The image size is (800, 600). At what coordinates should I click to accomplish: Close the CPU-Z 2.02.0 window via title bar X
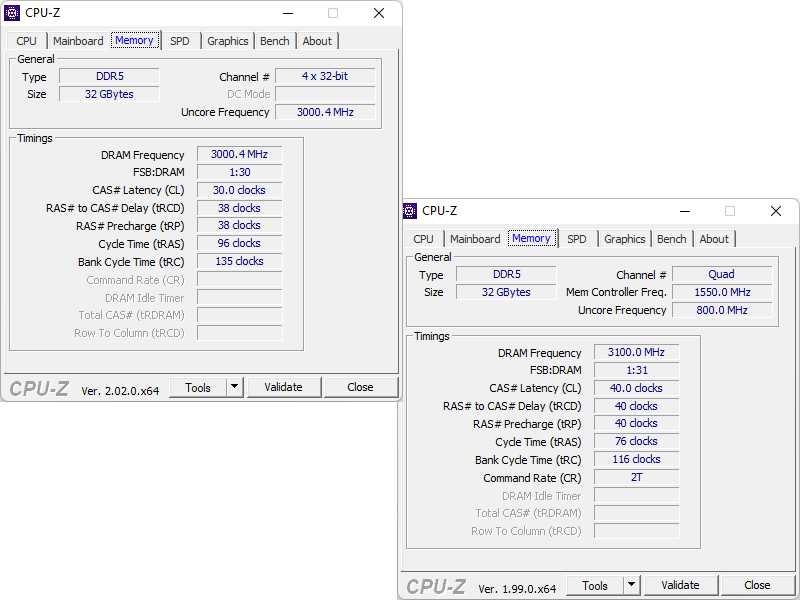379,13
